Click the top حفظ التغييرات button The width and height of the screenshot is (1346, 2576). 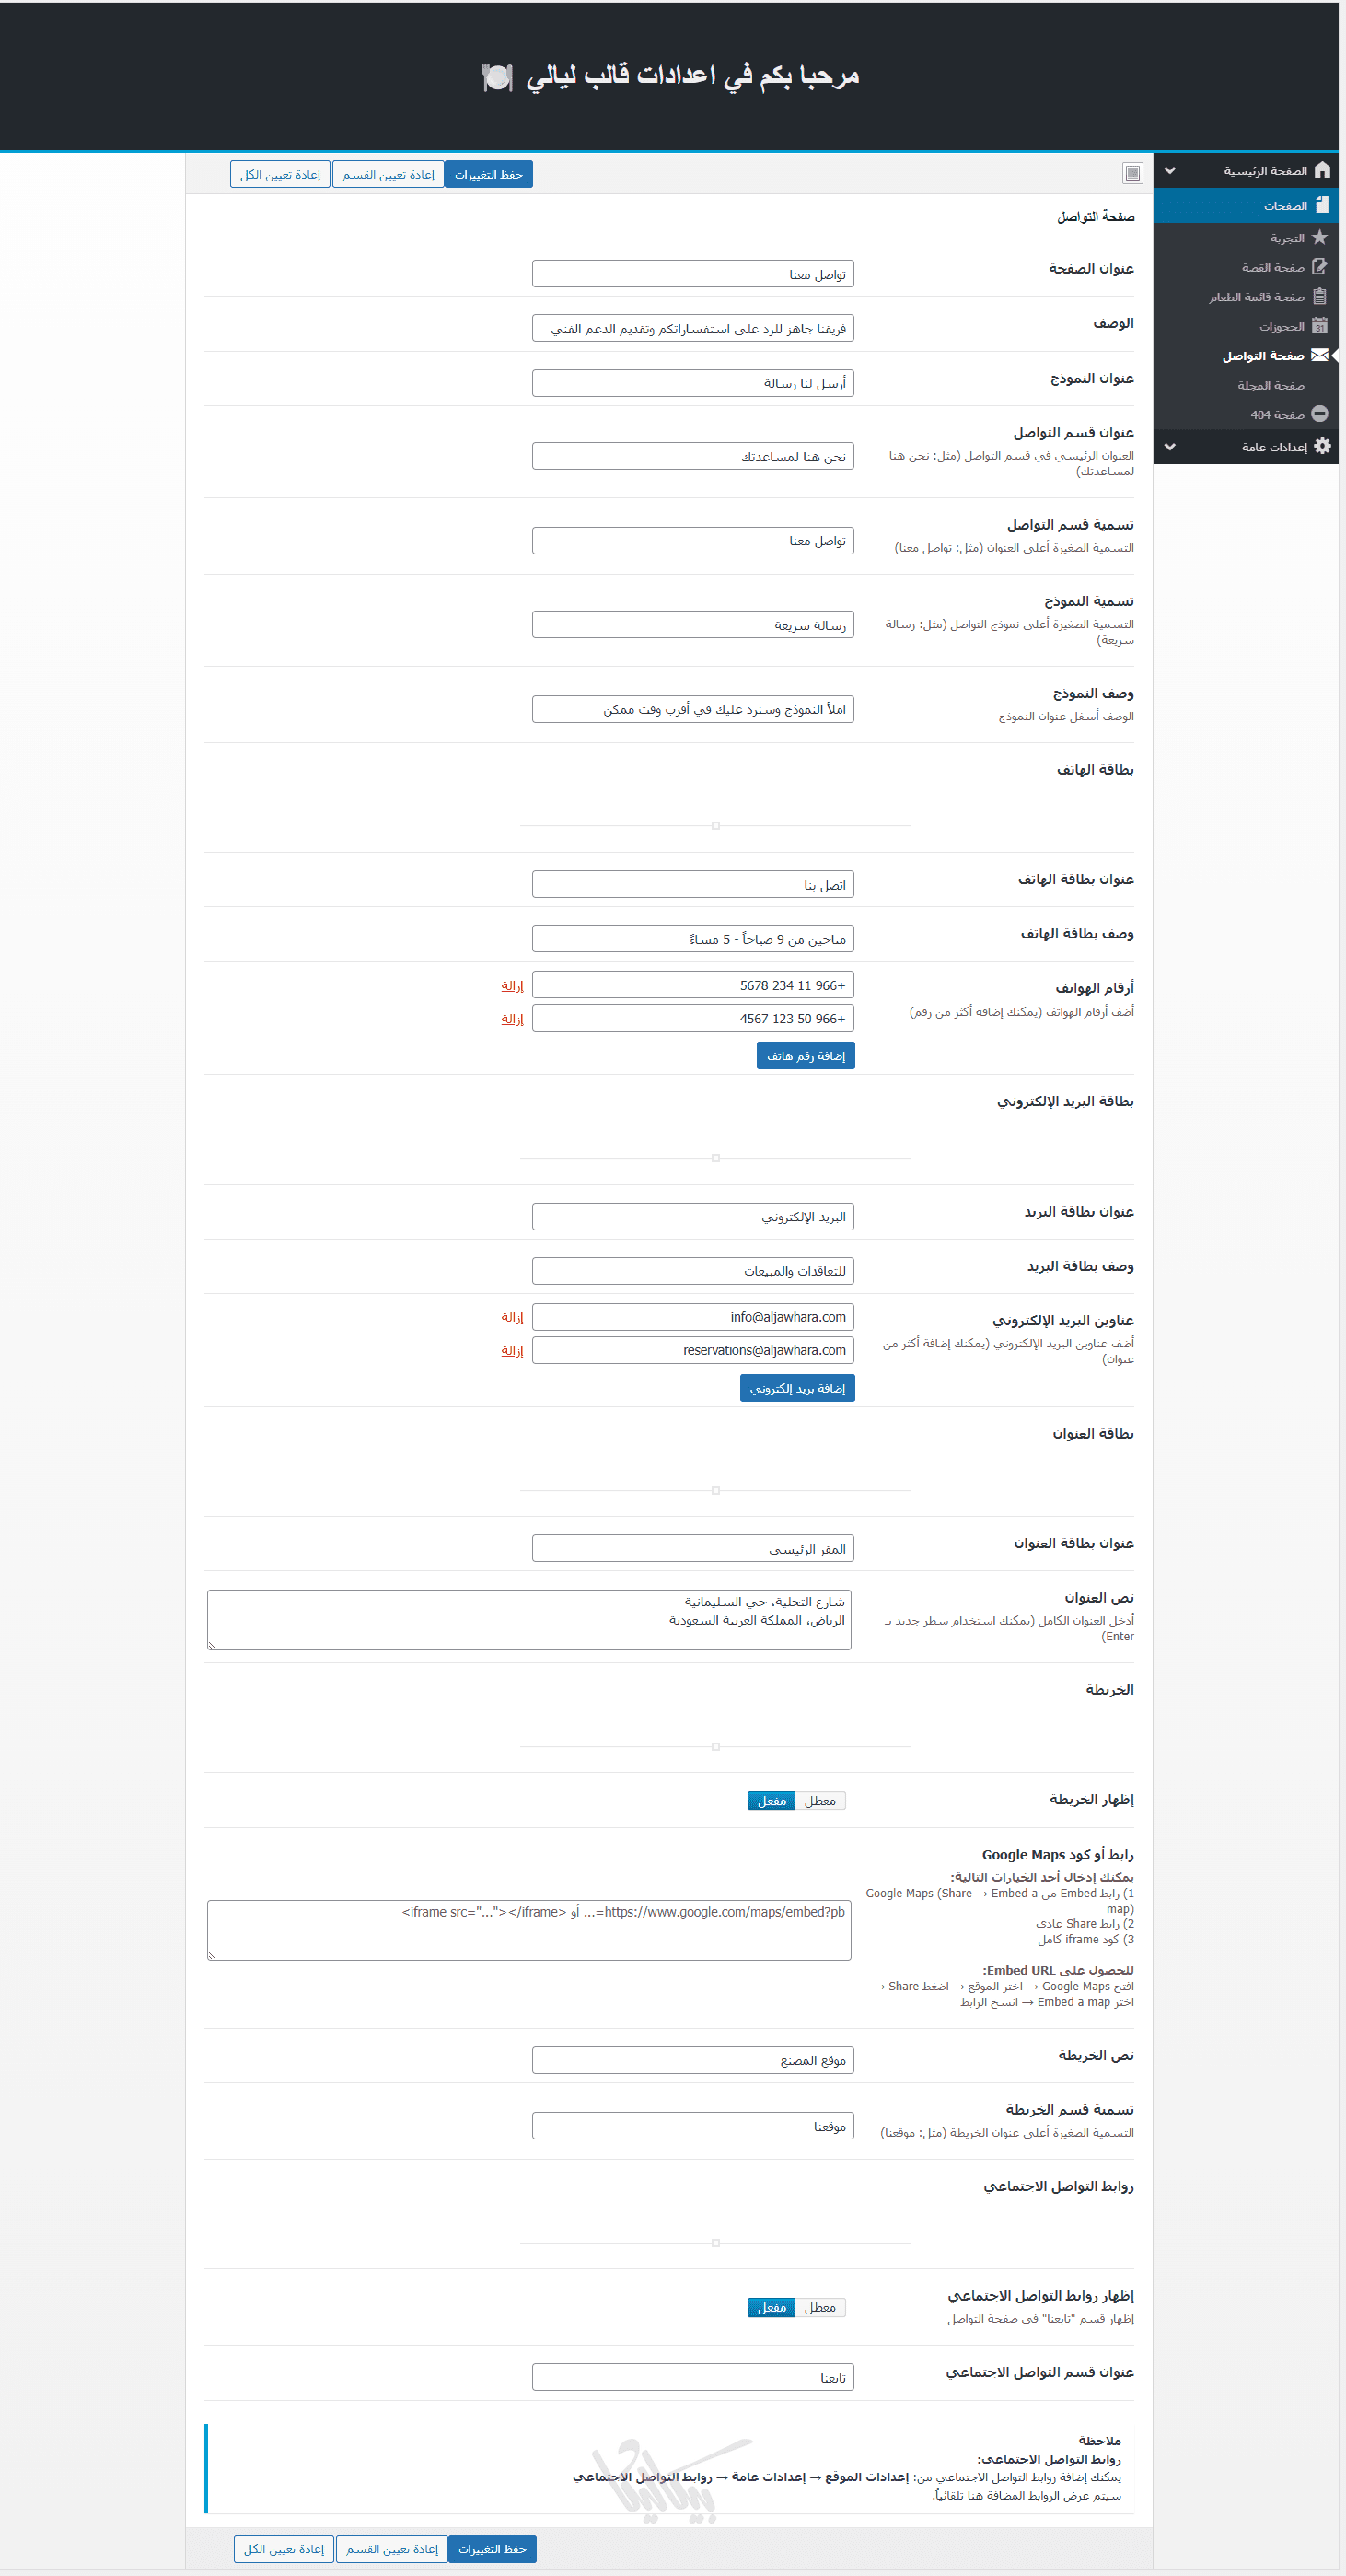488,175
